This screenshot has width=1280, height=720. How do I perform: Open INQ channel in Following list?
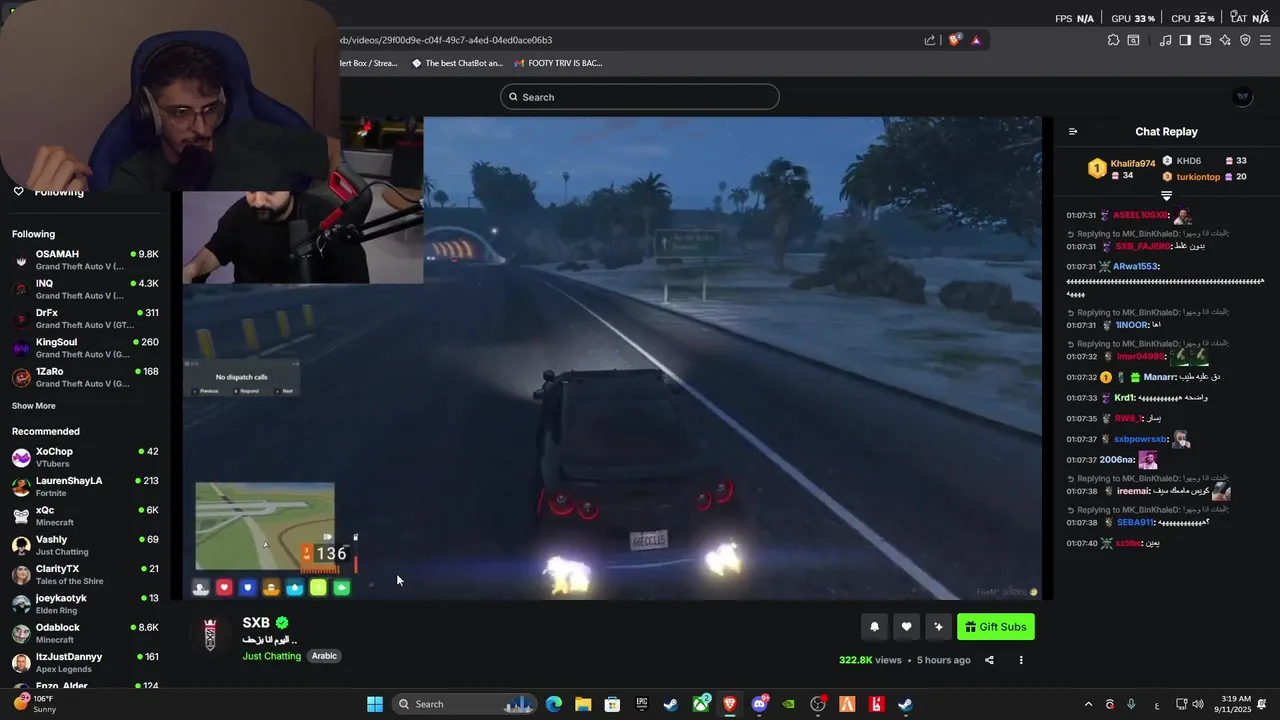85,289
